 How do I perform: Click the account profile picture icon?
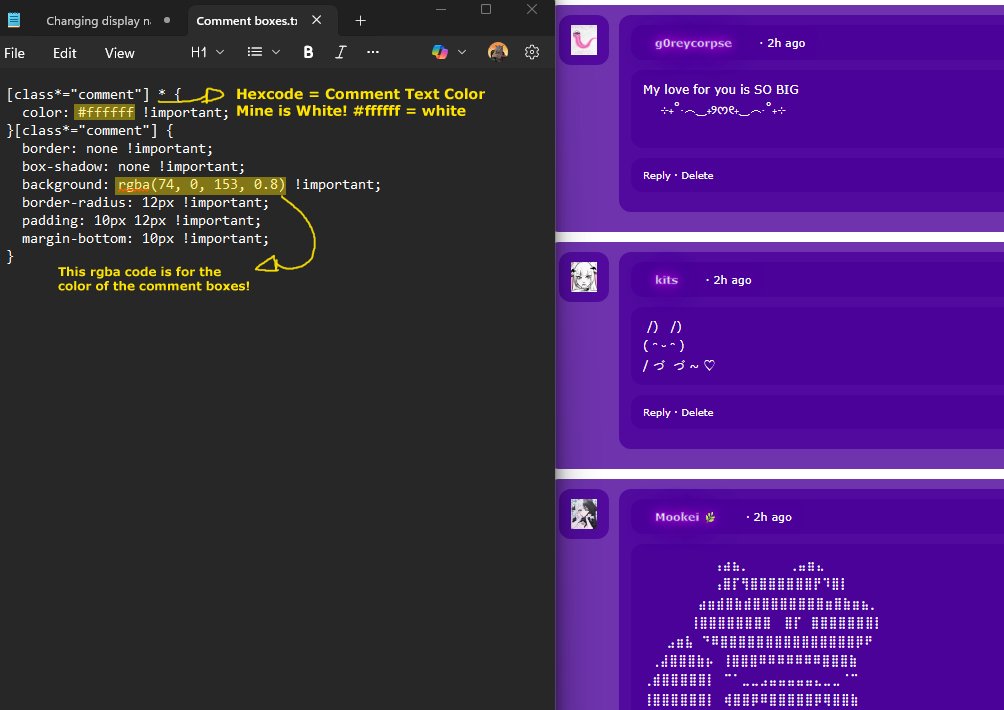click(497, 52)
